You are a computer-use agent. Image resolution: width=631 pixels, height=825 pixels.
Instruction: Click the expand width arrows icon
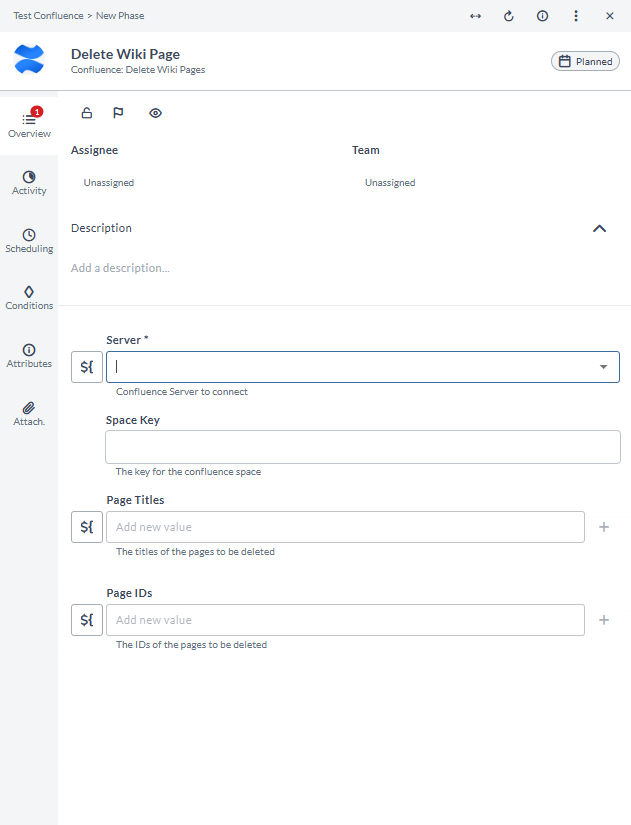(475, 16)
